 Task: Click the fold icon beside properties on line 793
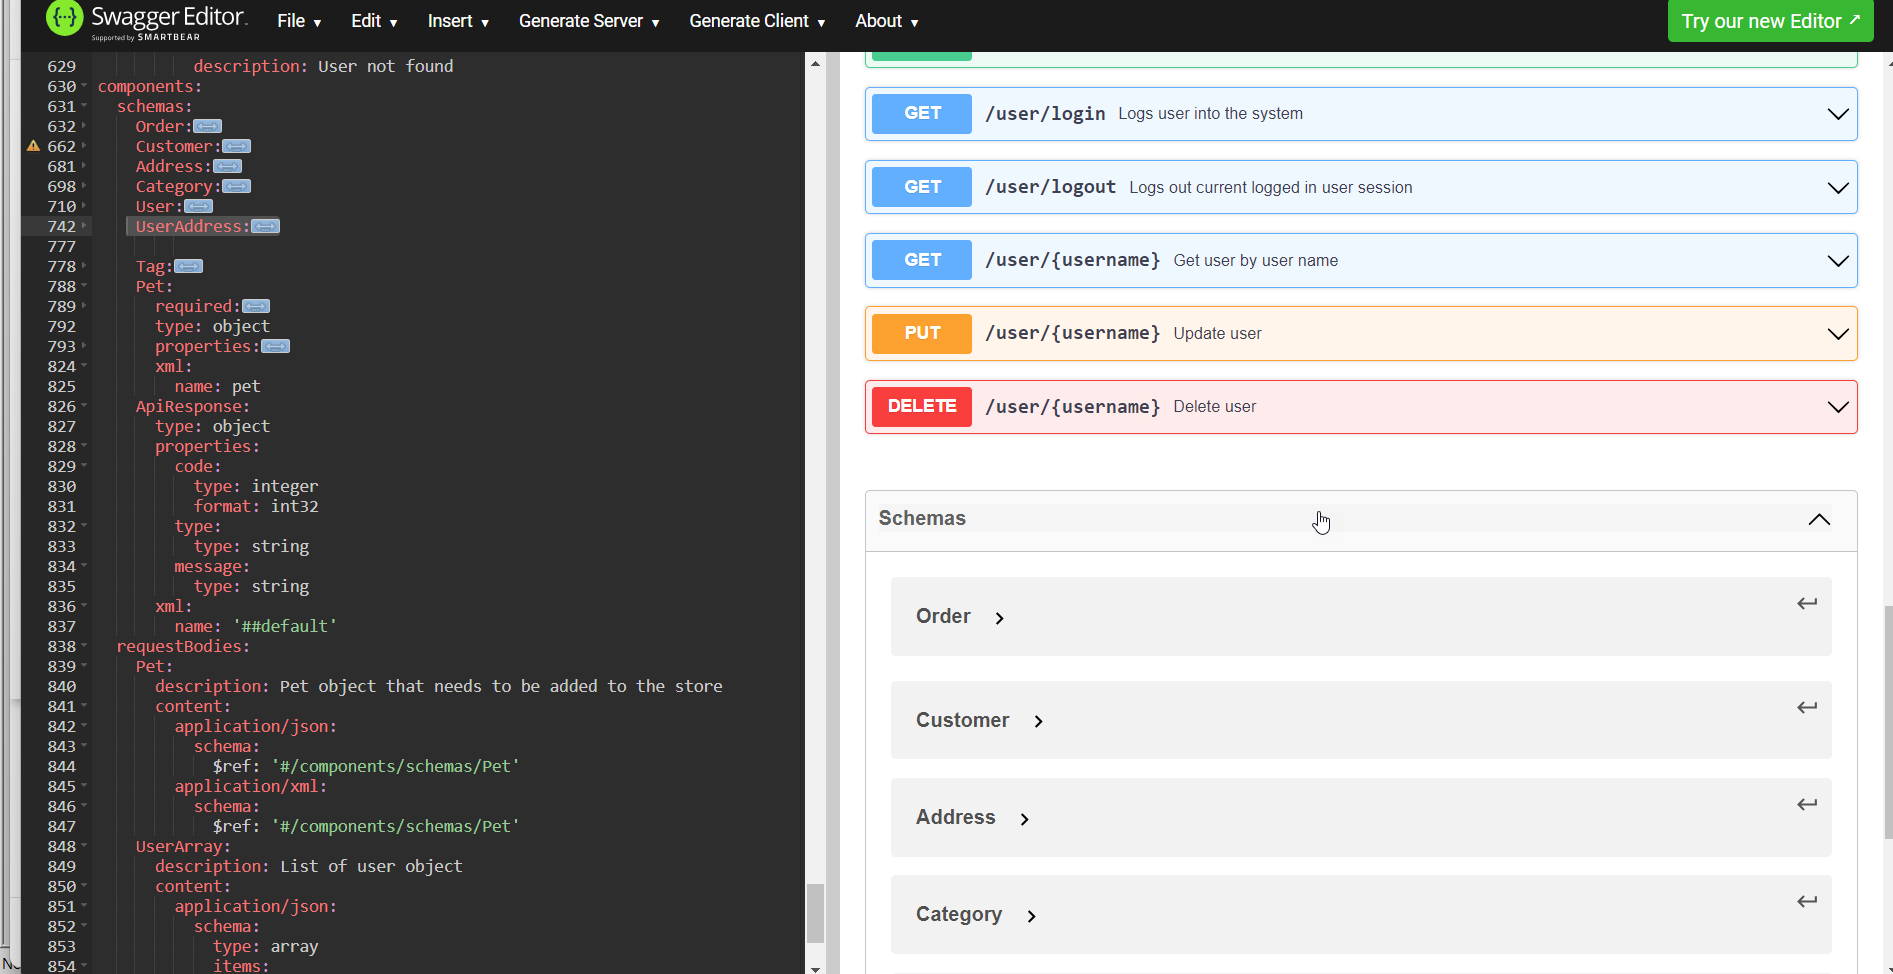[x=276, y=346]
